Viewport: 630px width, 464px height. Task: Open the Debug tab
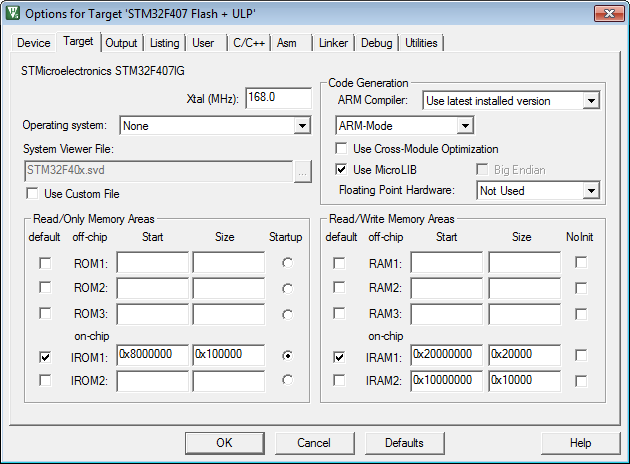pyautogui.click(x=376, y=43)
